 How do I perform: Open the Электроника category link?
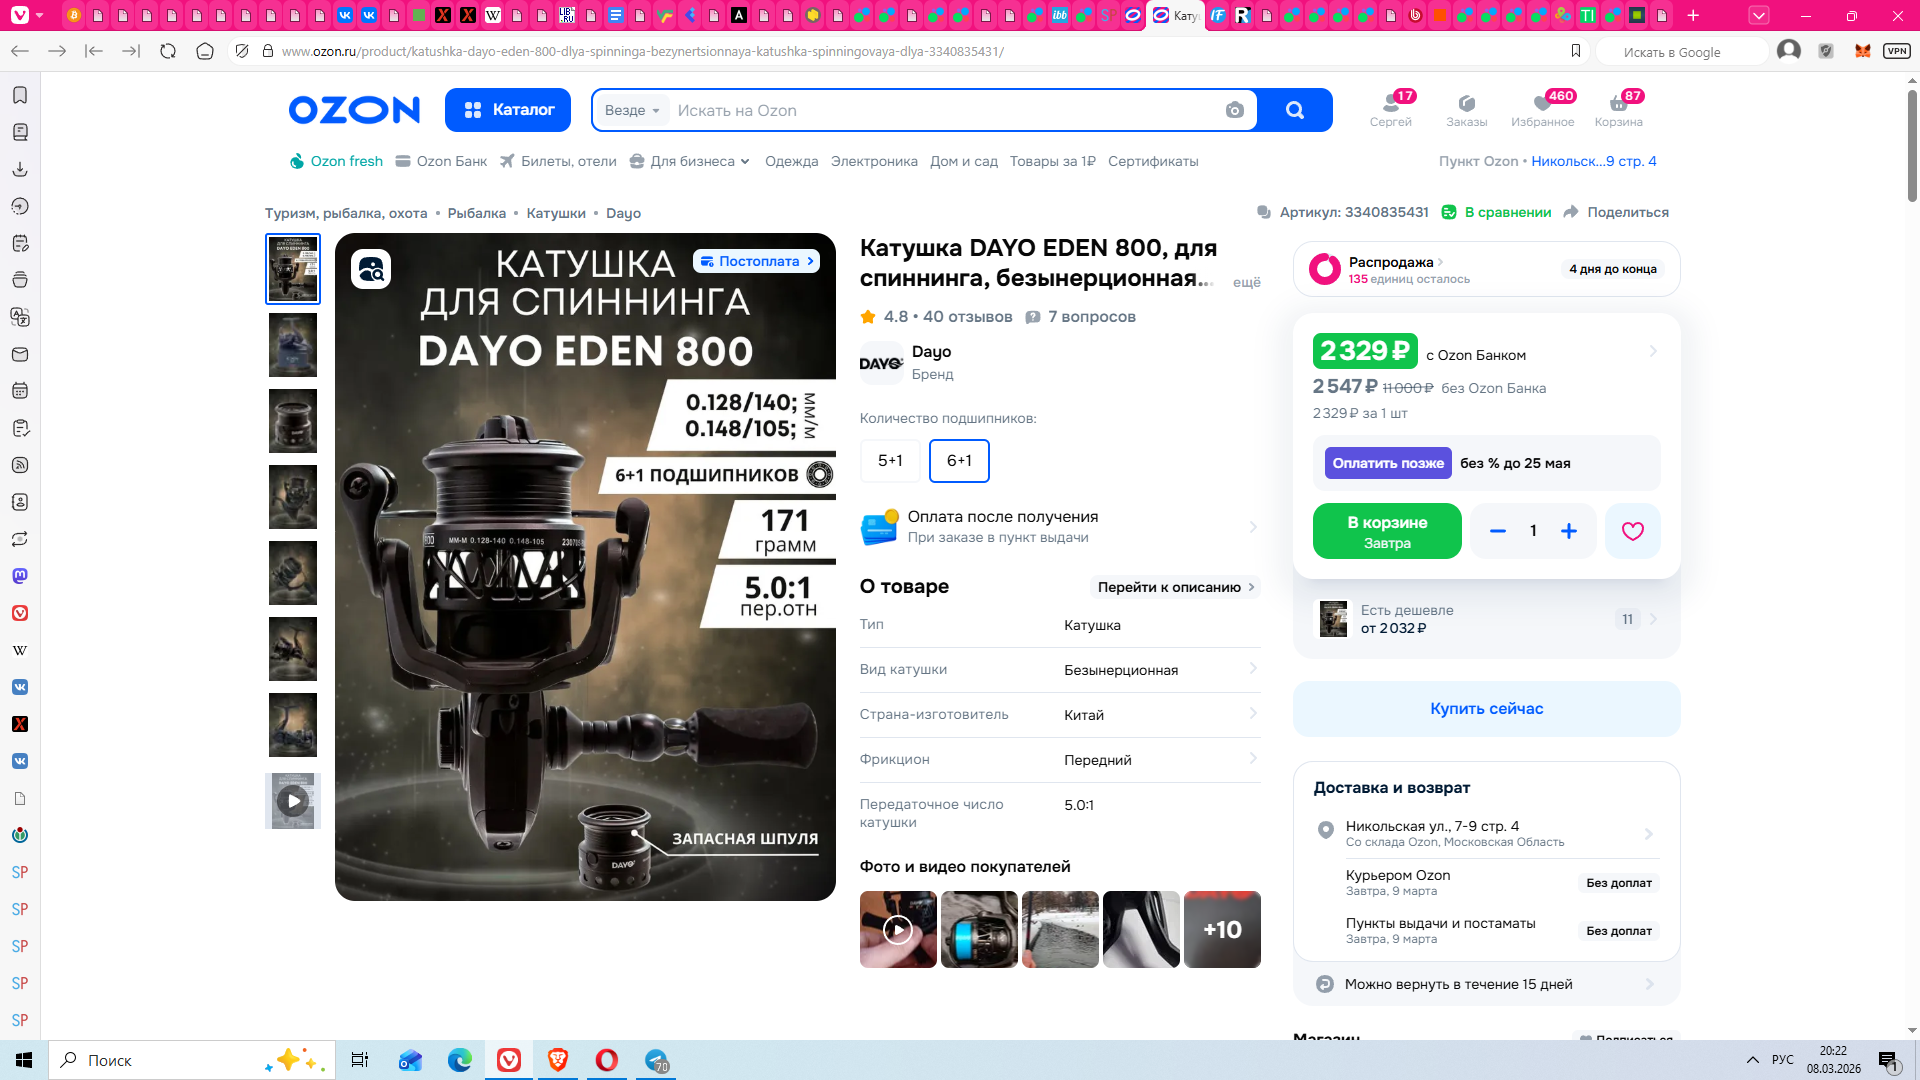coord(874,161)
